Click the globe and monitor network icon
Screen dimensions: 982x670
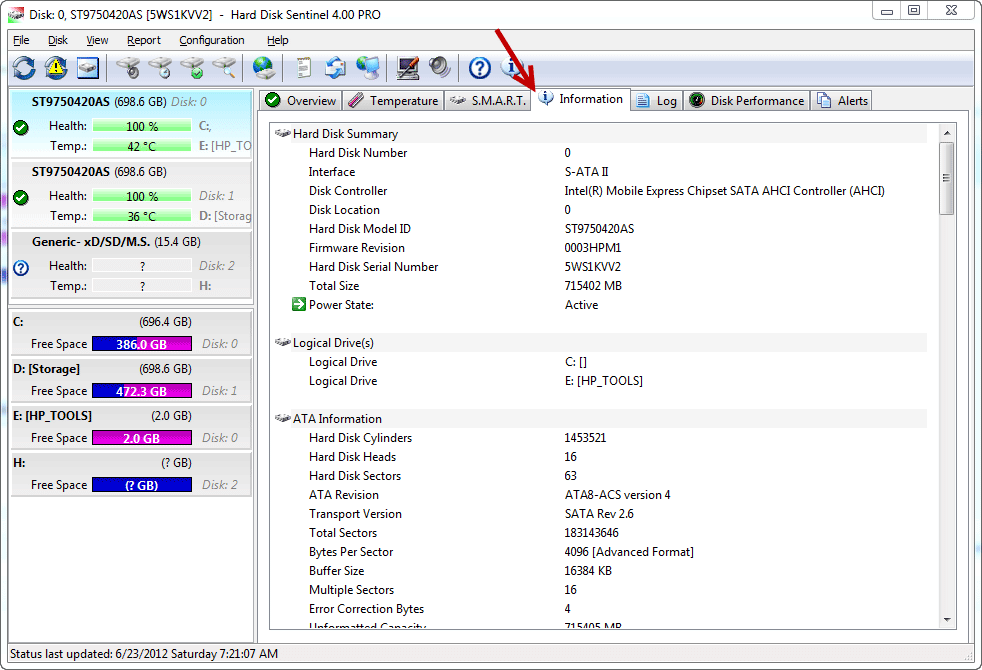pos(368,68)
